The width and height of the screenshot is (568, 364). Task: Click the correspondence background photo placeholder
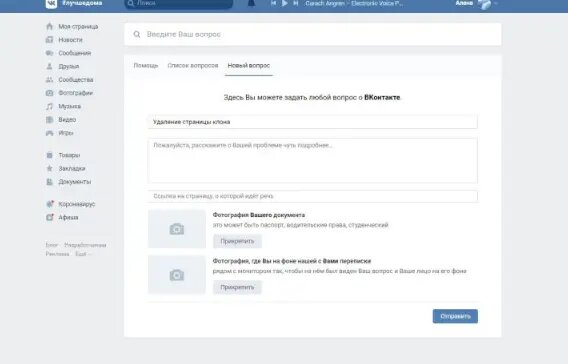click(177, 275)
